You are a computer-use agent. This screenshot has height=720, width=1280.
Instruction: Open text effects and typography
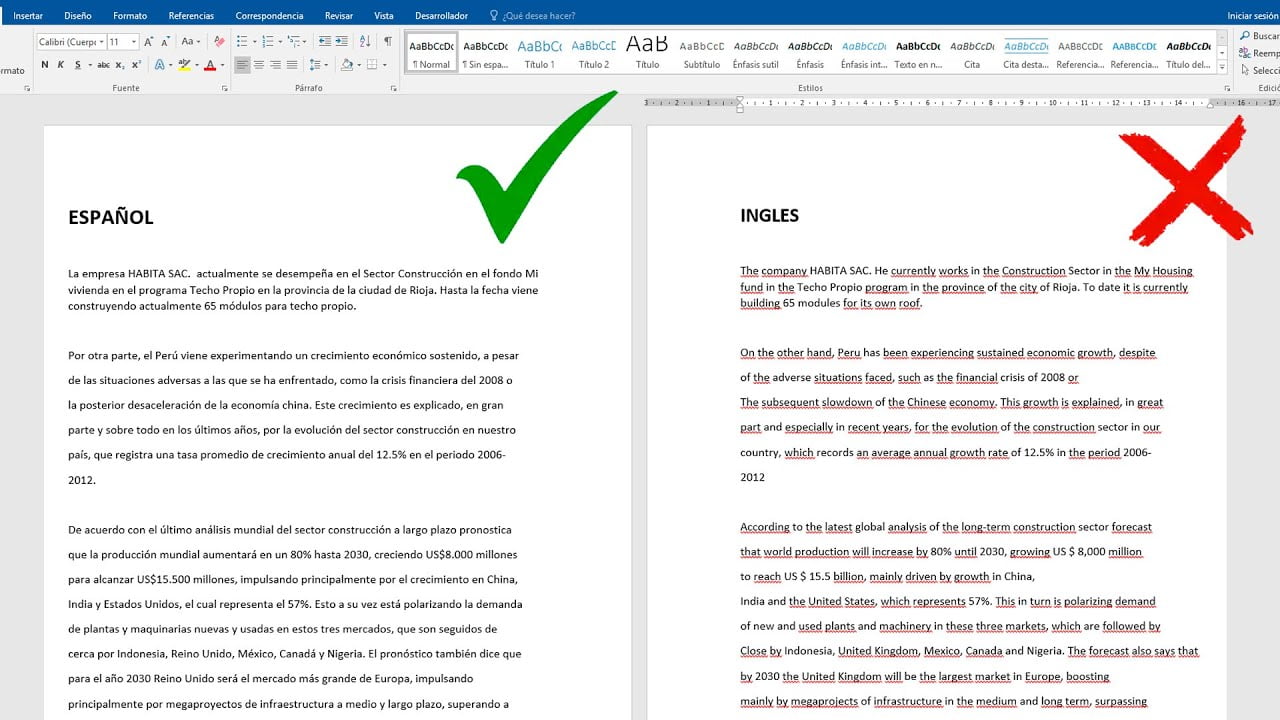(160, 65)
